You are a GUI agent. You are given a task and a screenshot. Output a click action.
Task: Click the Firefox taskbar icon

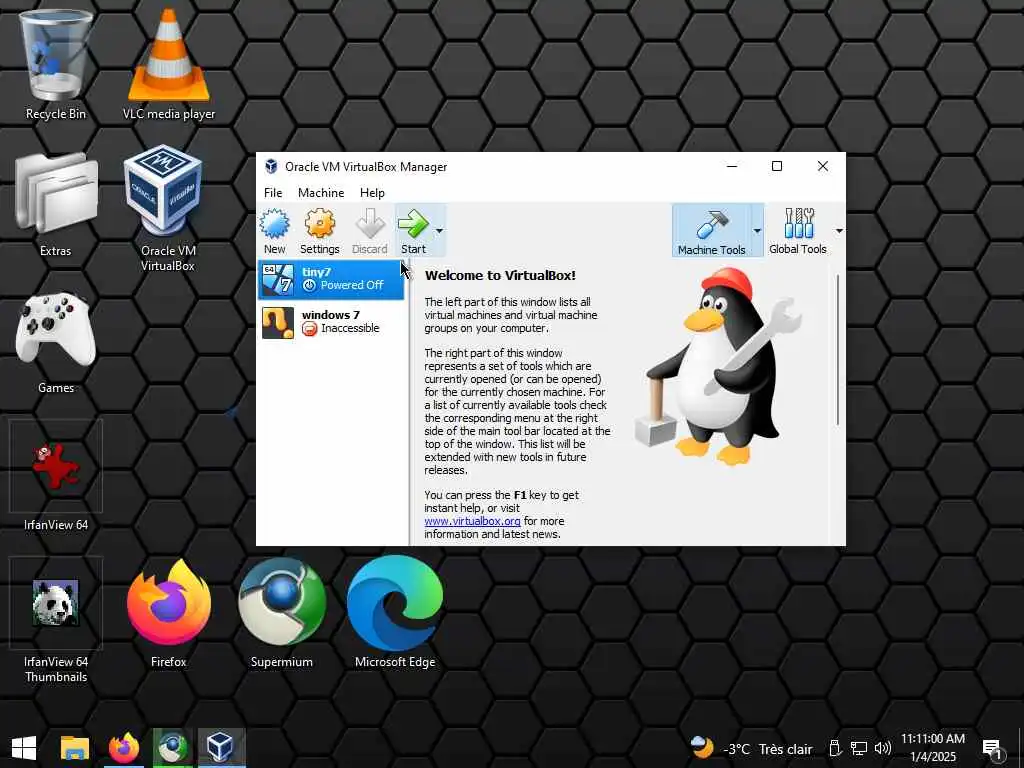pos(124,748)
